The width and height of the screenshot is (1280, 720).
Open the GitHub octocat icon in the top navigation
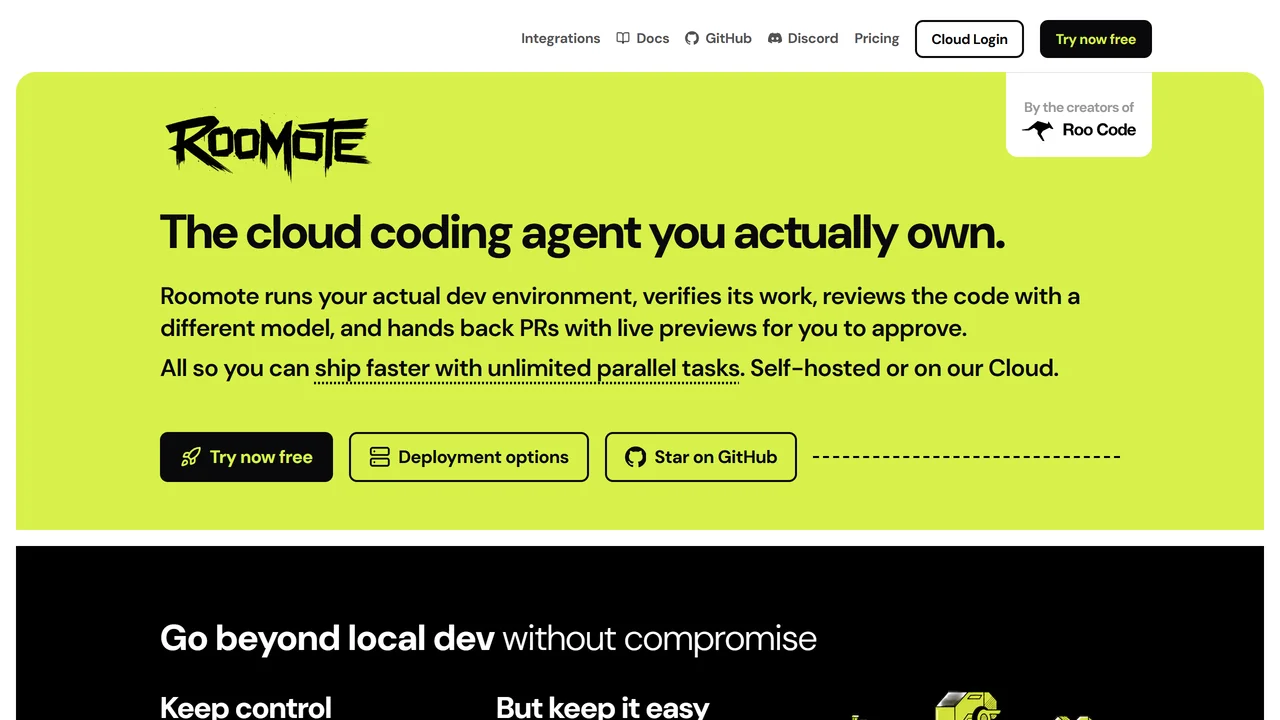(x=692, y=39)
